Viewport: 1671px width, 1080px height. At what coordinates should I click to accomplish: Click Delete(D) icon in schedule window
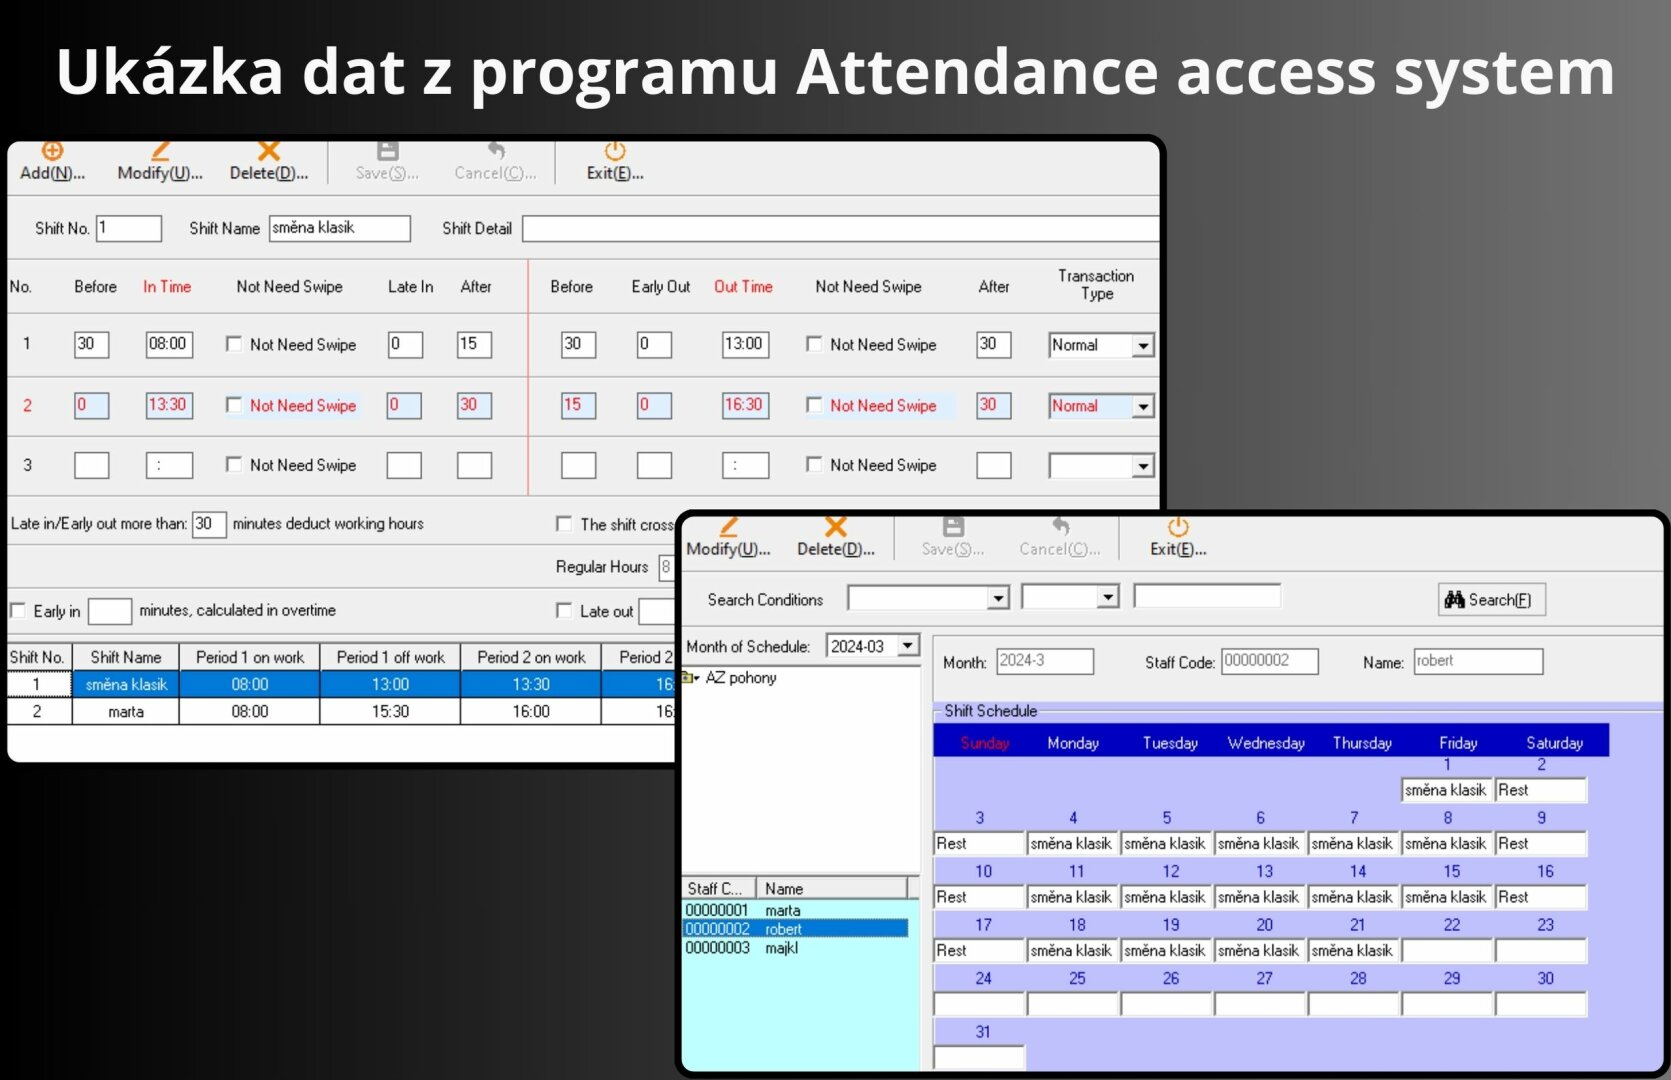pyautogui.click(x=835, y=528)
